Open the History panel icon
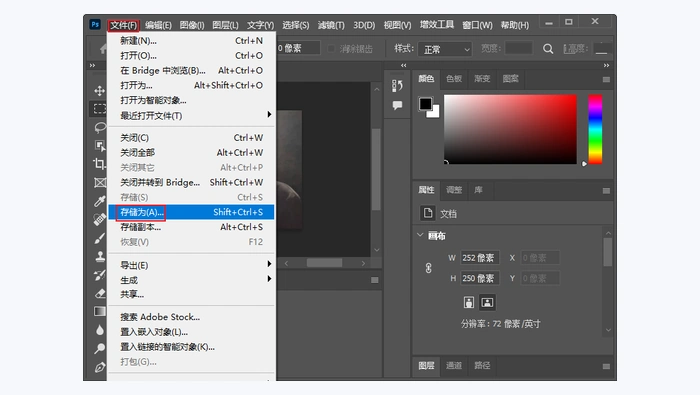Viewport: 700px width, 395px height. (x=397, y=85)
